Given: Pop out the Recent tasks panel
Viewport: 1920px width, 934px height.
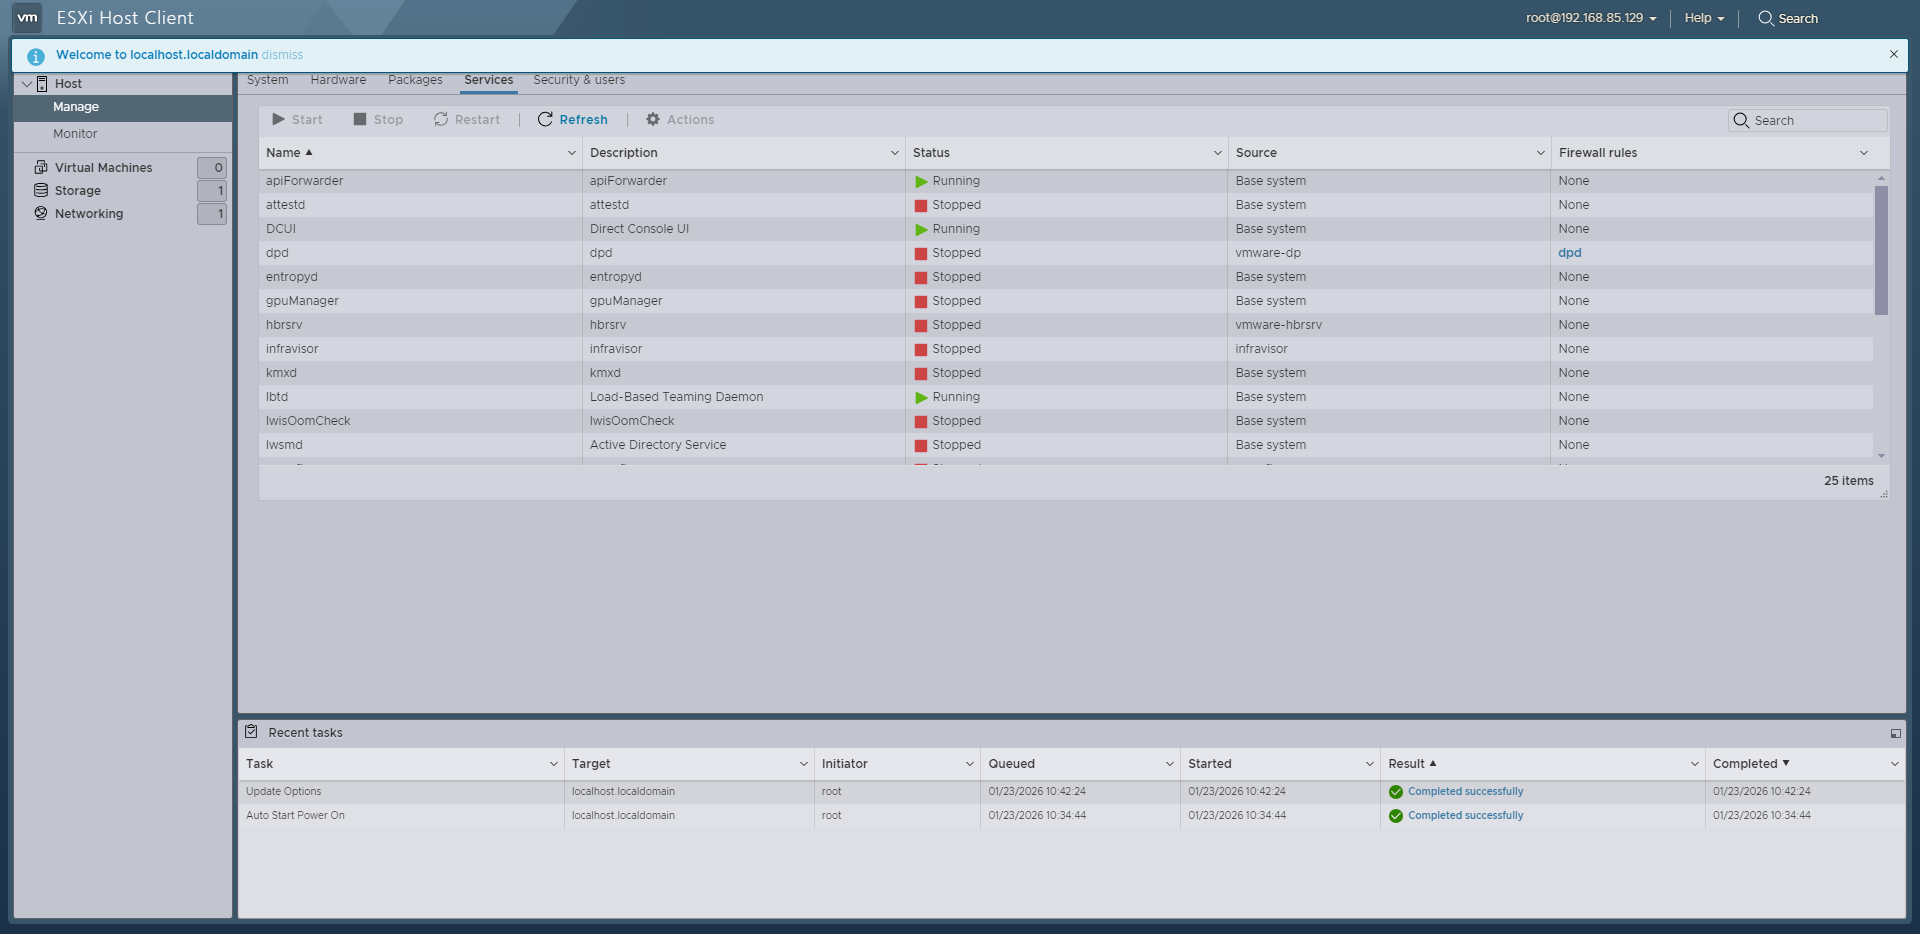Looking at the screenshot, I should coord(1895,733).
